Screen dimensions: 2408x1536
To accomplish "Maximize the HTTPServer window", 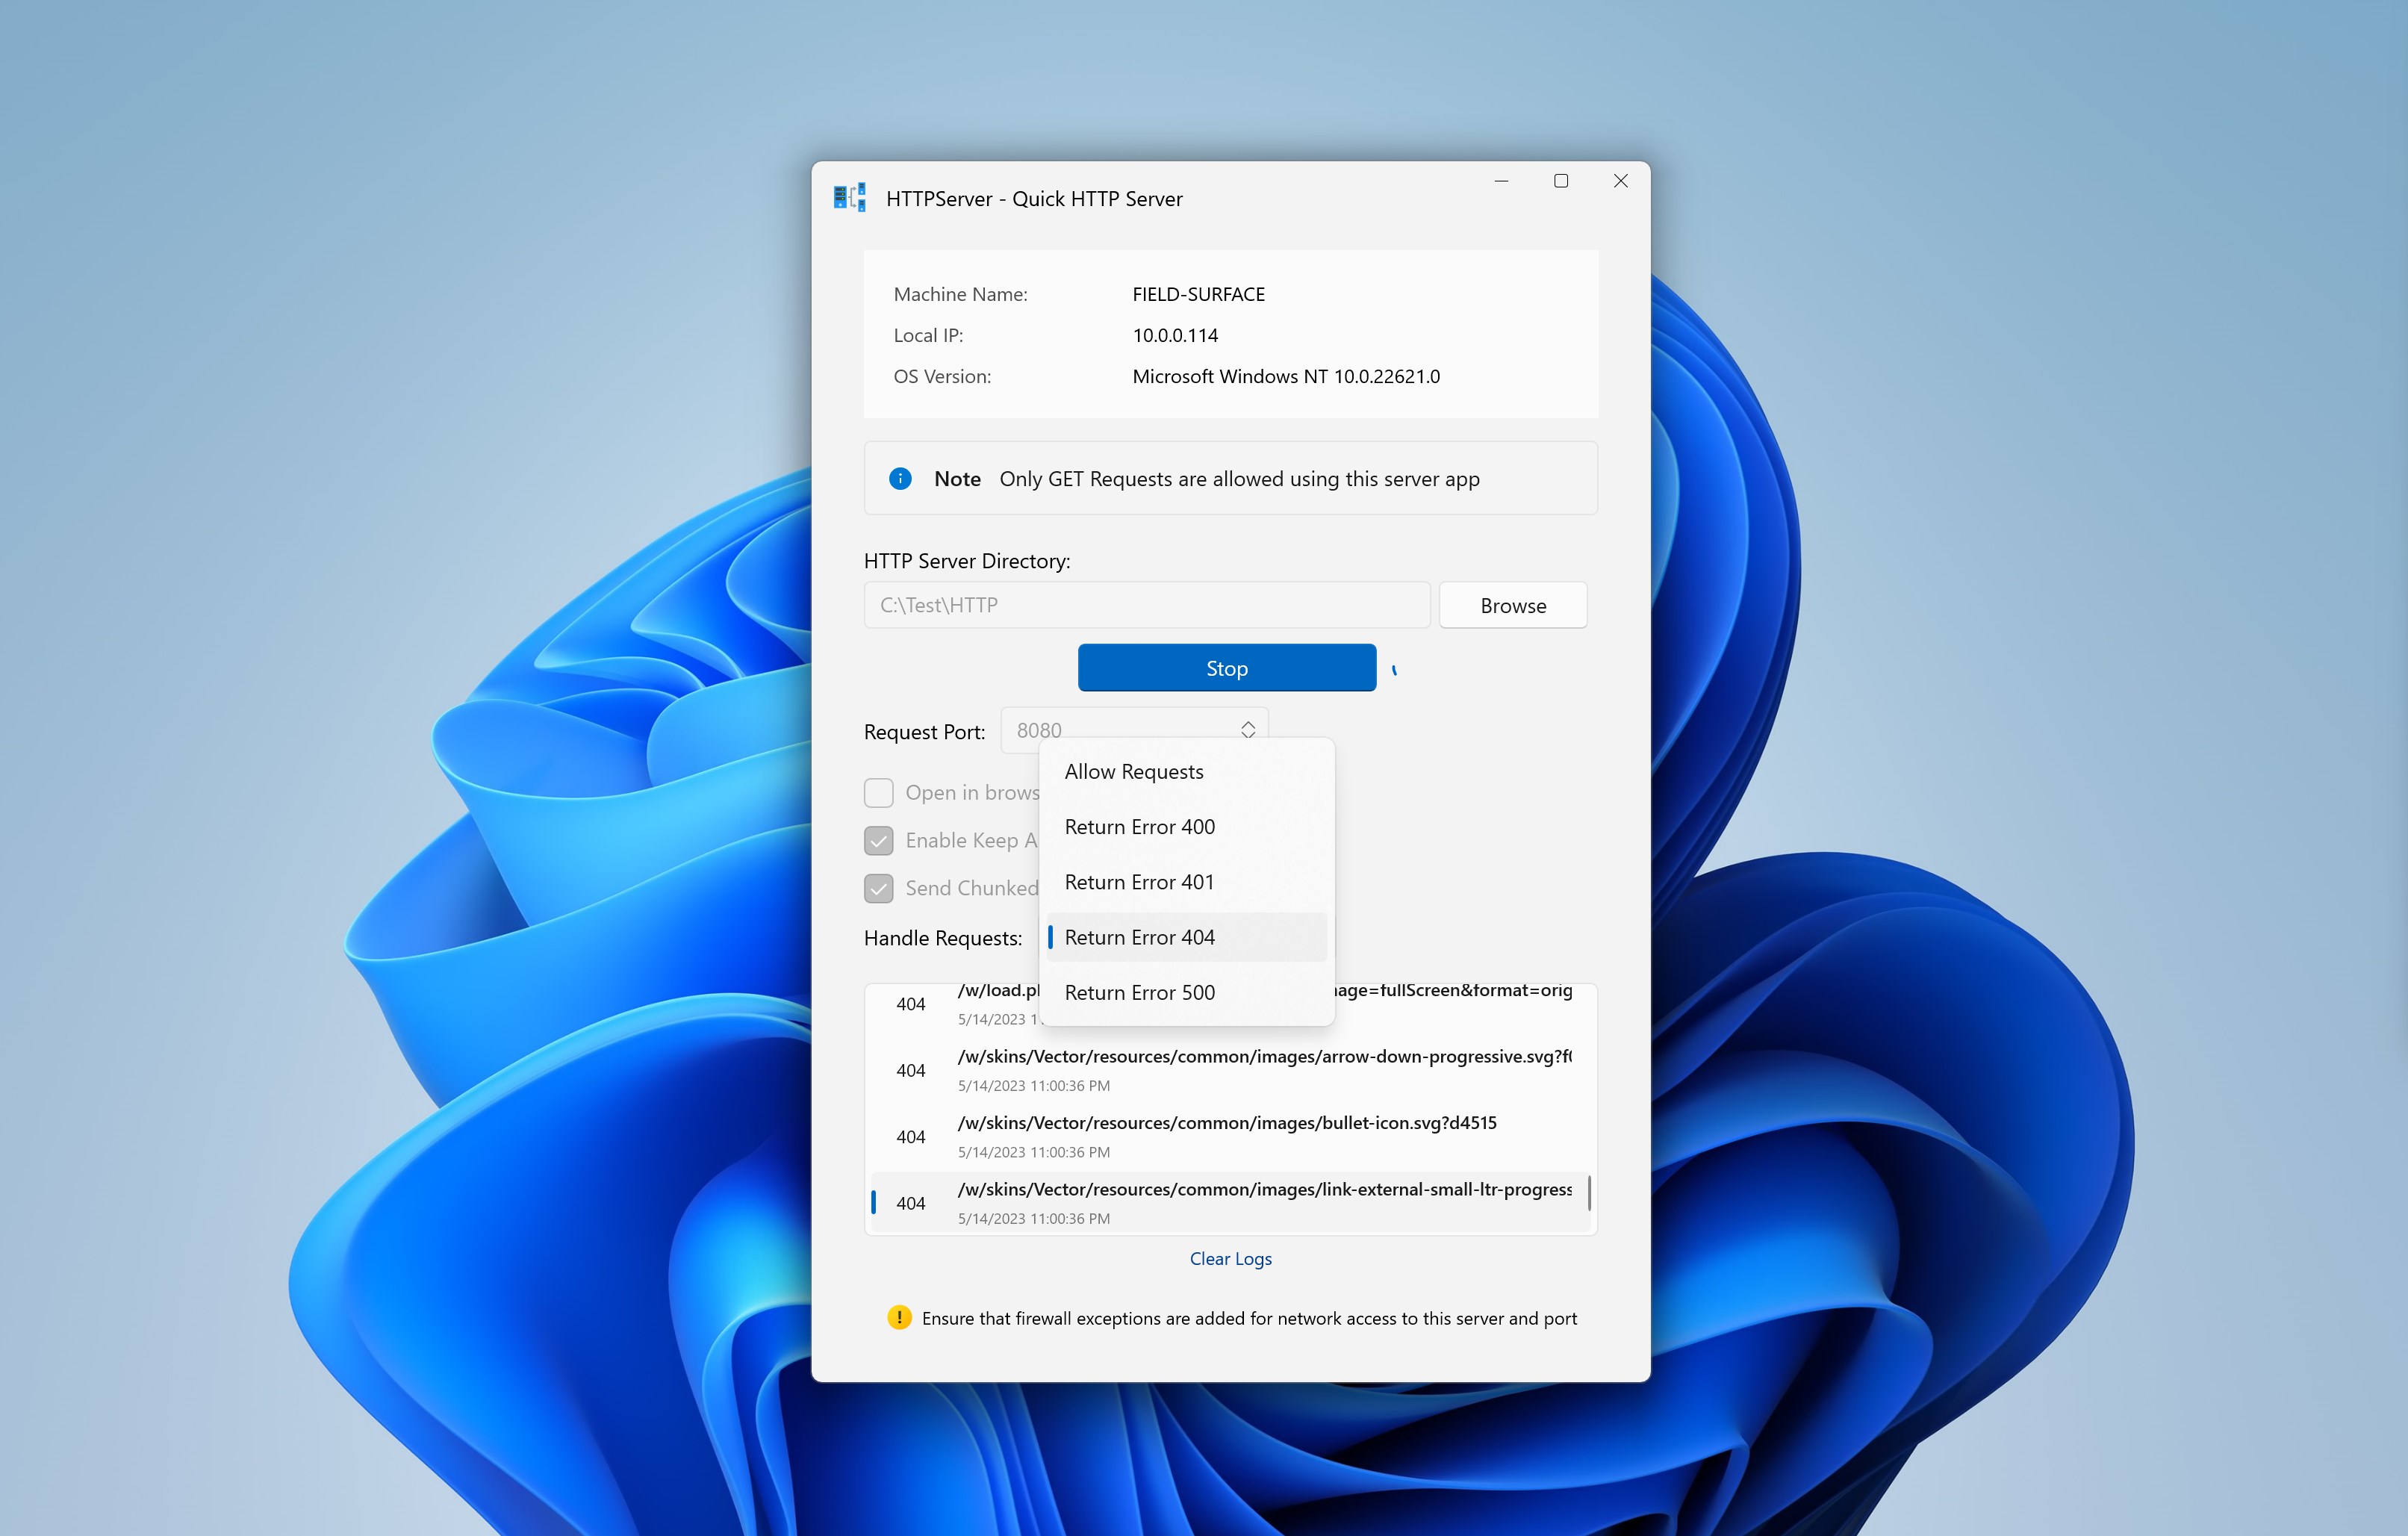I will [1561, 181].
